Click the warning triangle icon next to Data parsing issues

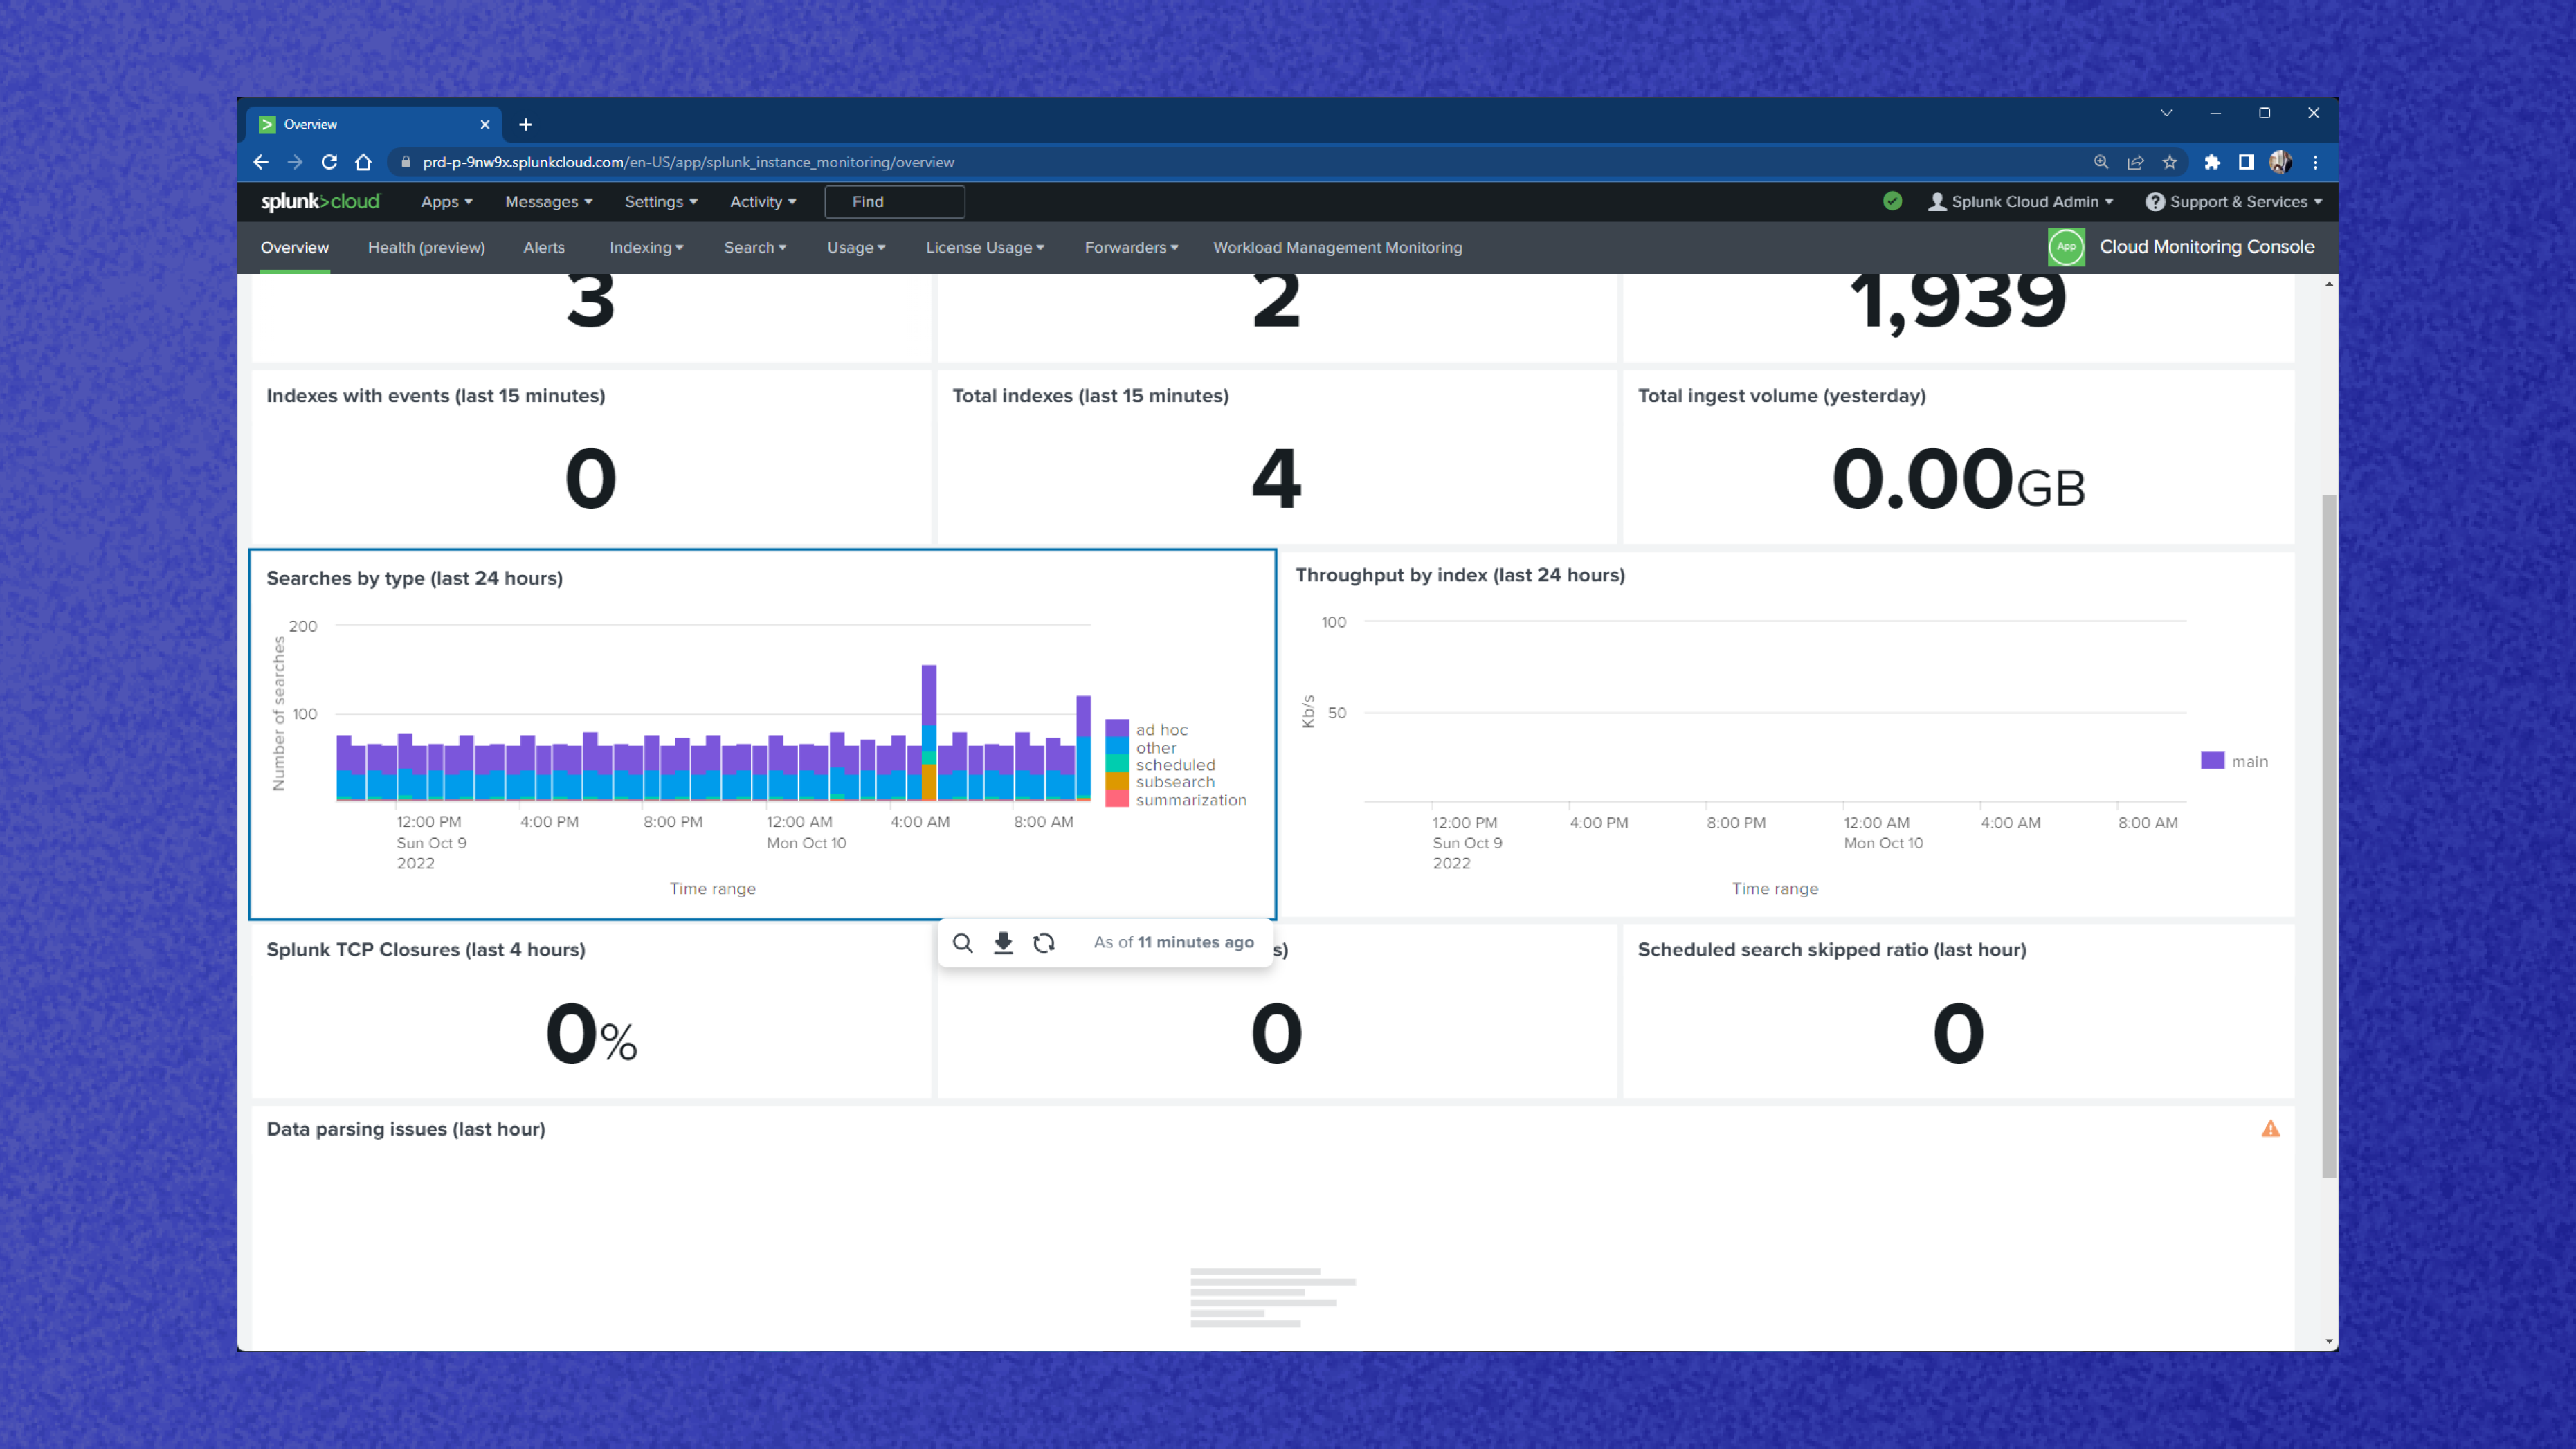point(2270,1127)
